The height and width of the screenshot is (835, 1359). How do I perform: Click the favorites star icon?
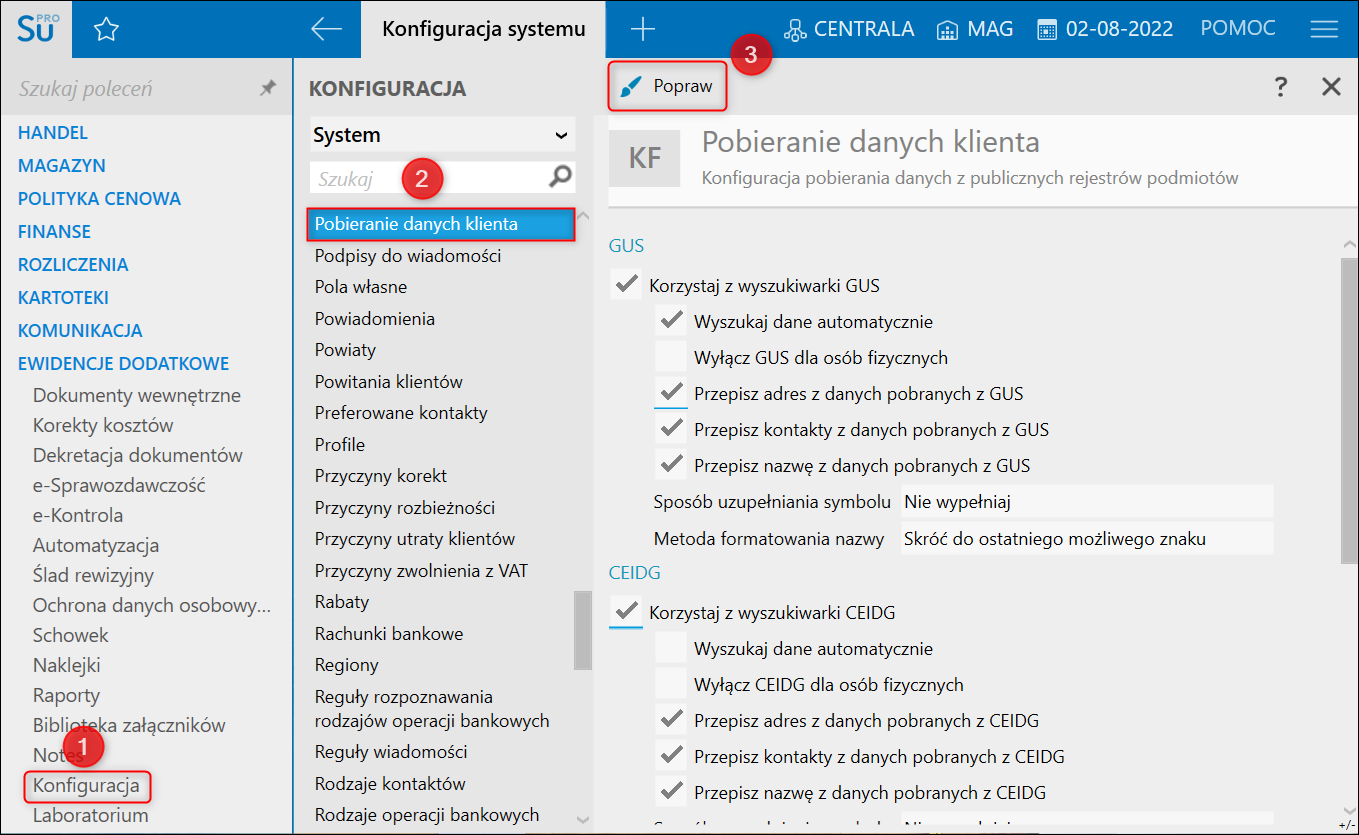[x=106, y=30]
